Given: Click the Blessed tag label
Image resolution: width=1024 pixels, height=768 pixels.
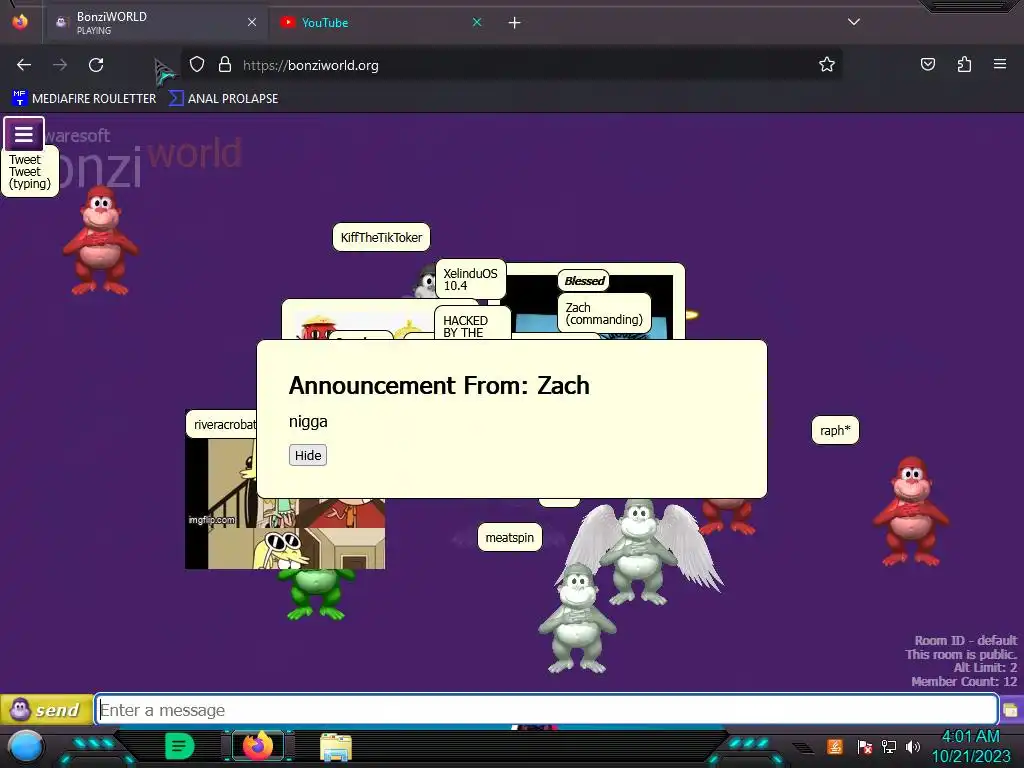Looking at the screenshot, I should tap(584, 281).
